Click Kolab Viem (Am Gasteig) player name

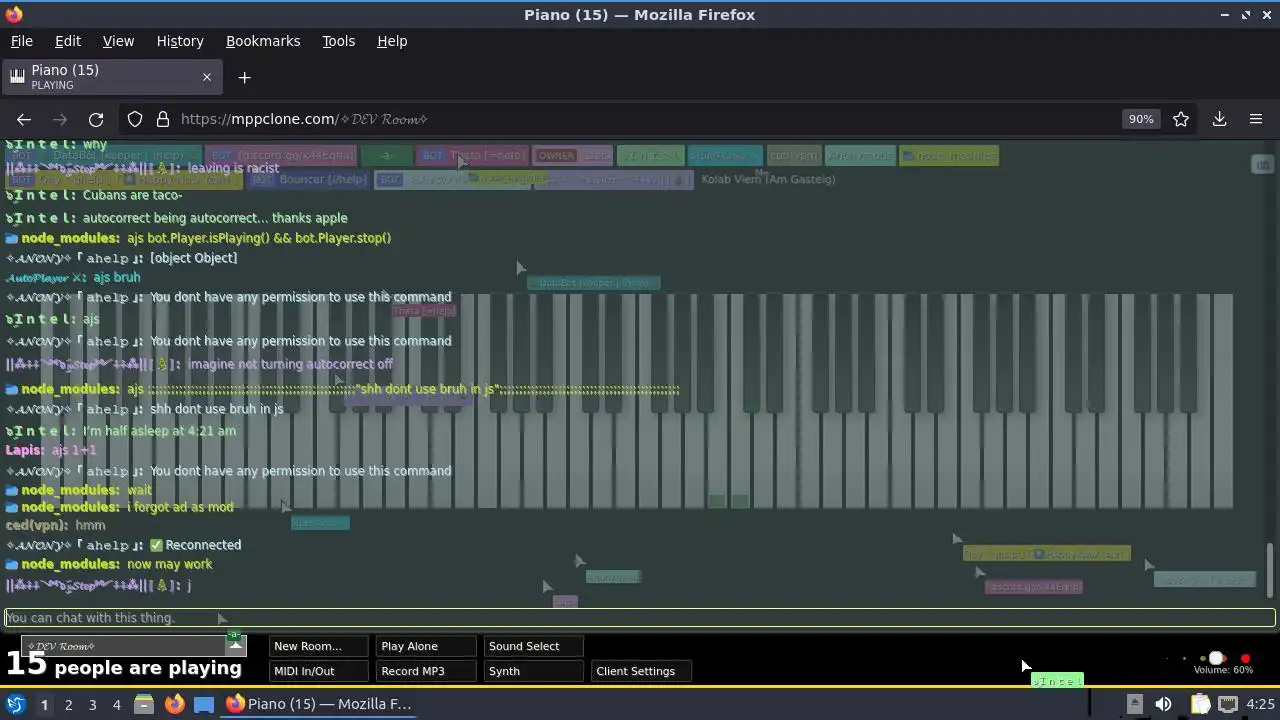767,180
